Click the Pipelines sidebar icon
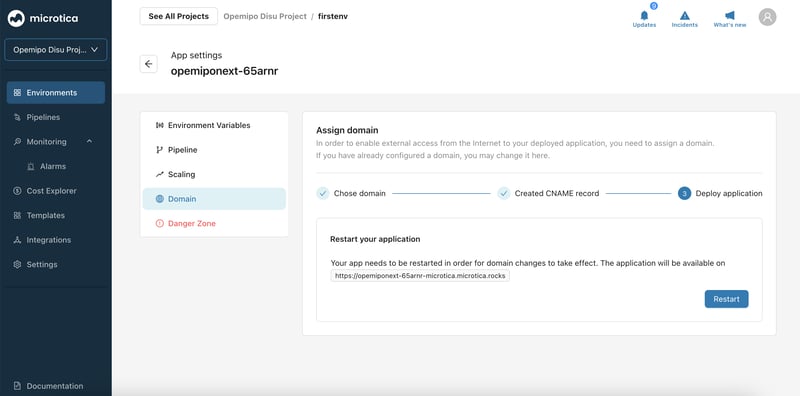 coord(17,117)
